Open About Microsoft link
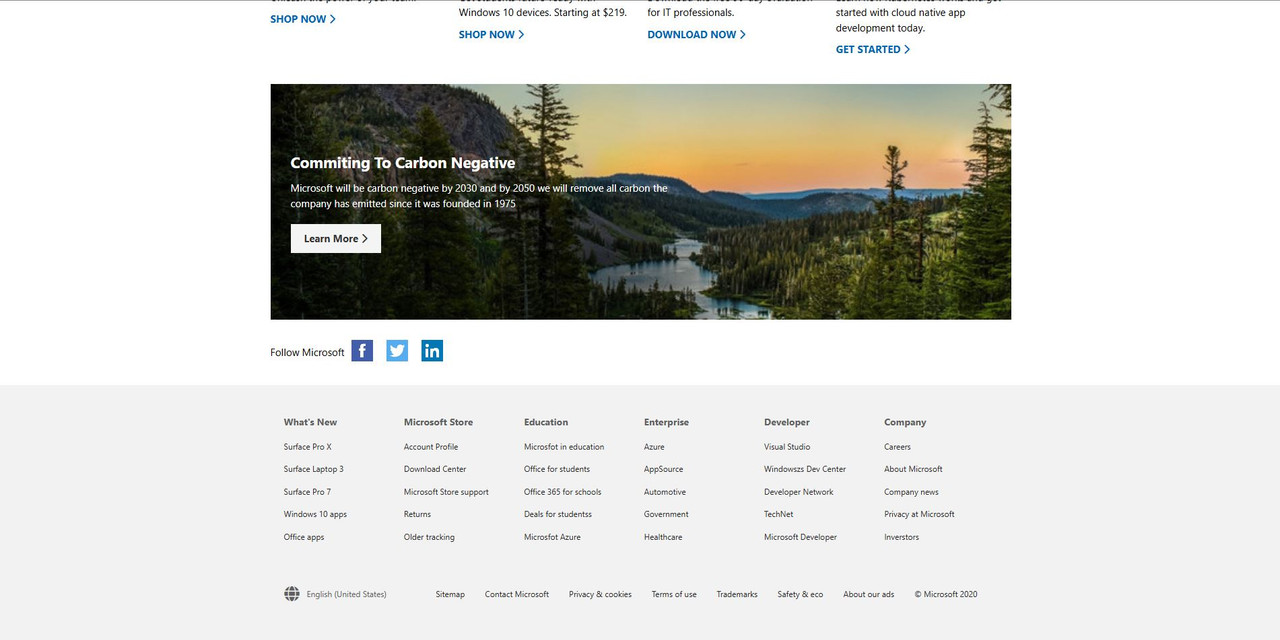The width and height of the screenshot is (1280, 640). tap(913, 469)
